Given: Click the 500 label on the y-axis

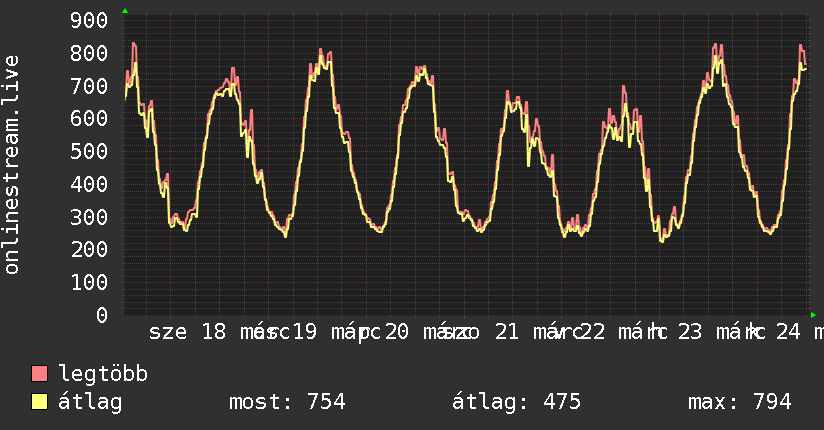Looking at the screenshot, I should (90, 152).
